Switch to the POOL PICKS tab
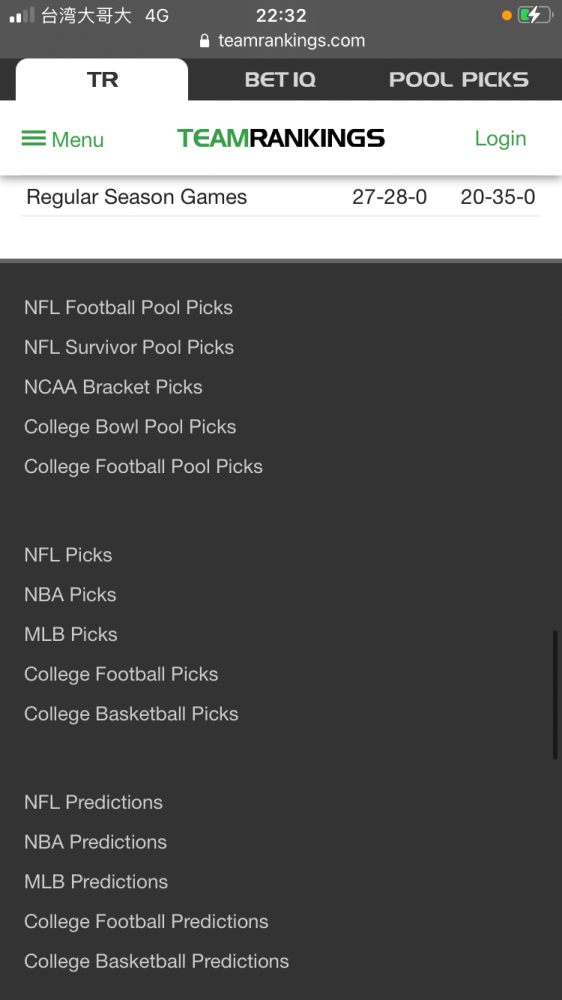This screenshot has width=562, height=1000. coord(459,79)
